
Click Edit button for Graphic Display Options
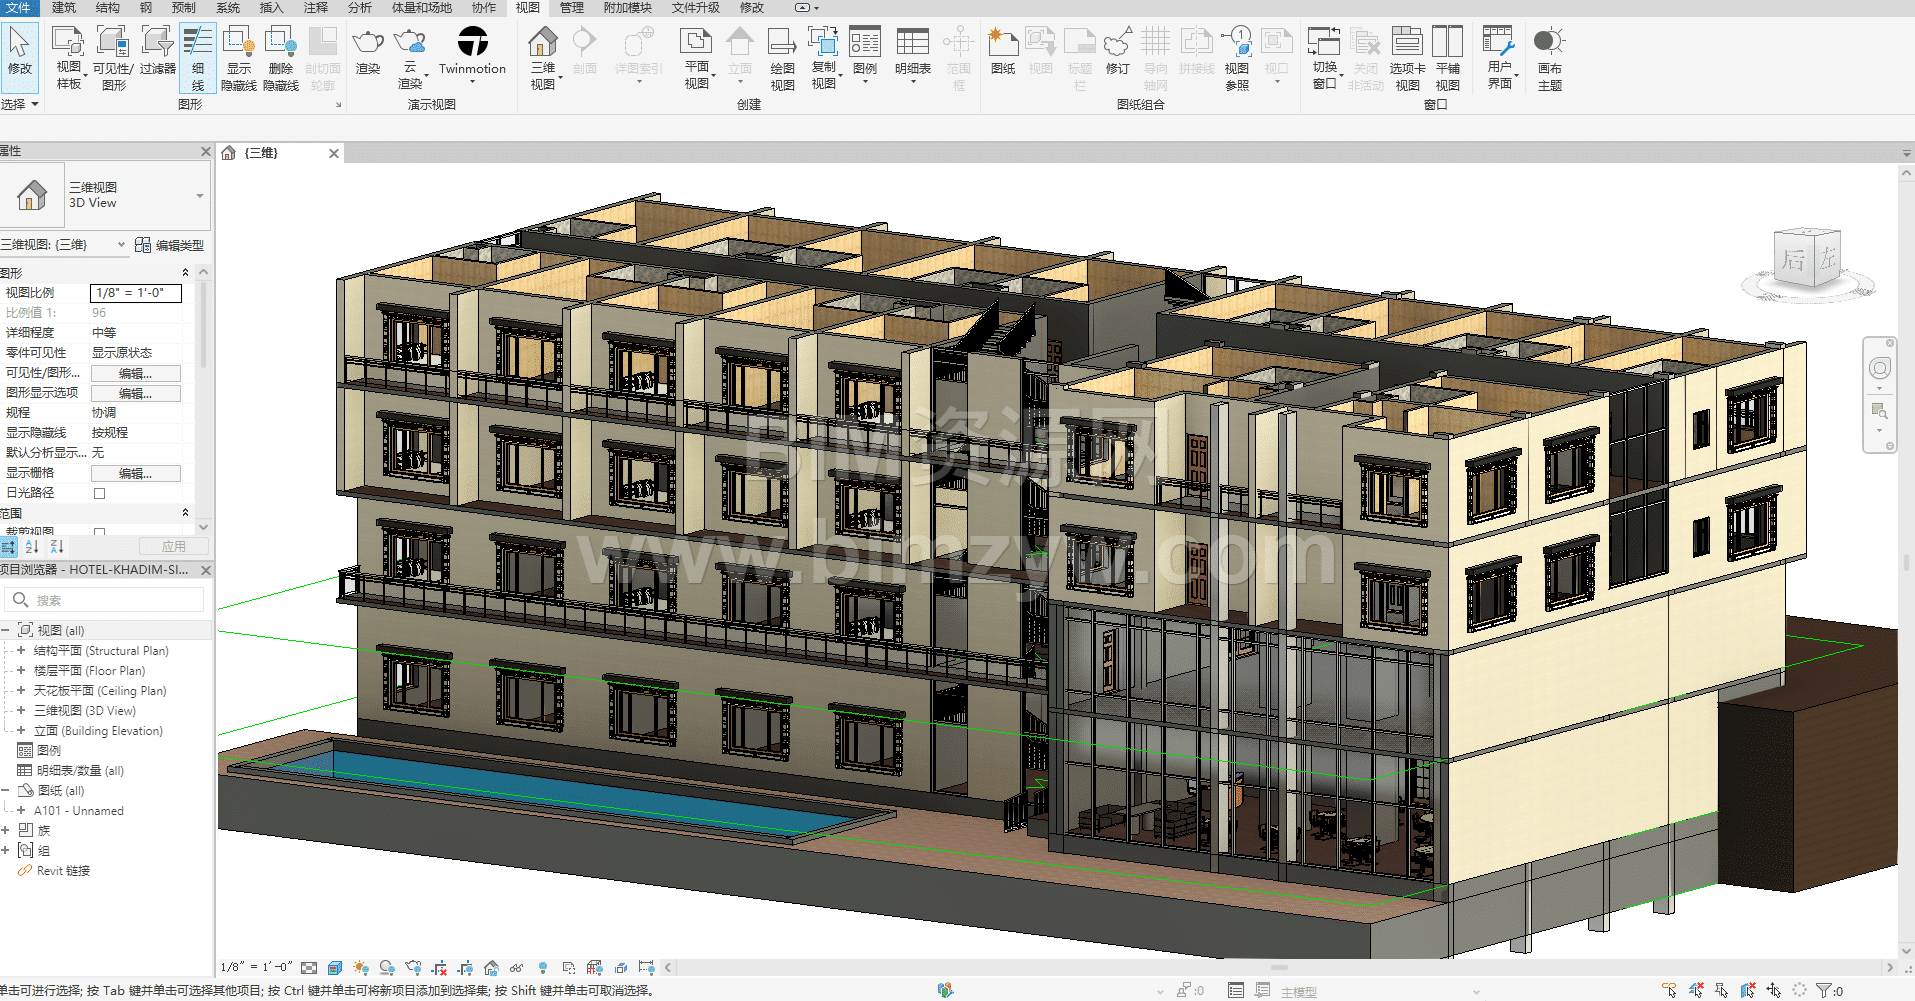pyautogui.click(x=135, y=393)
